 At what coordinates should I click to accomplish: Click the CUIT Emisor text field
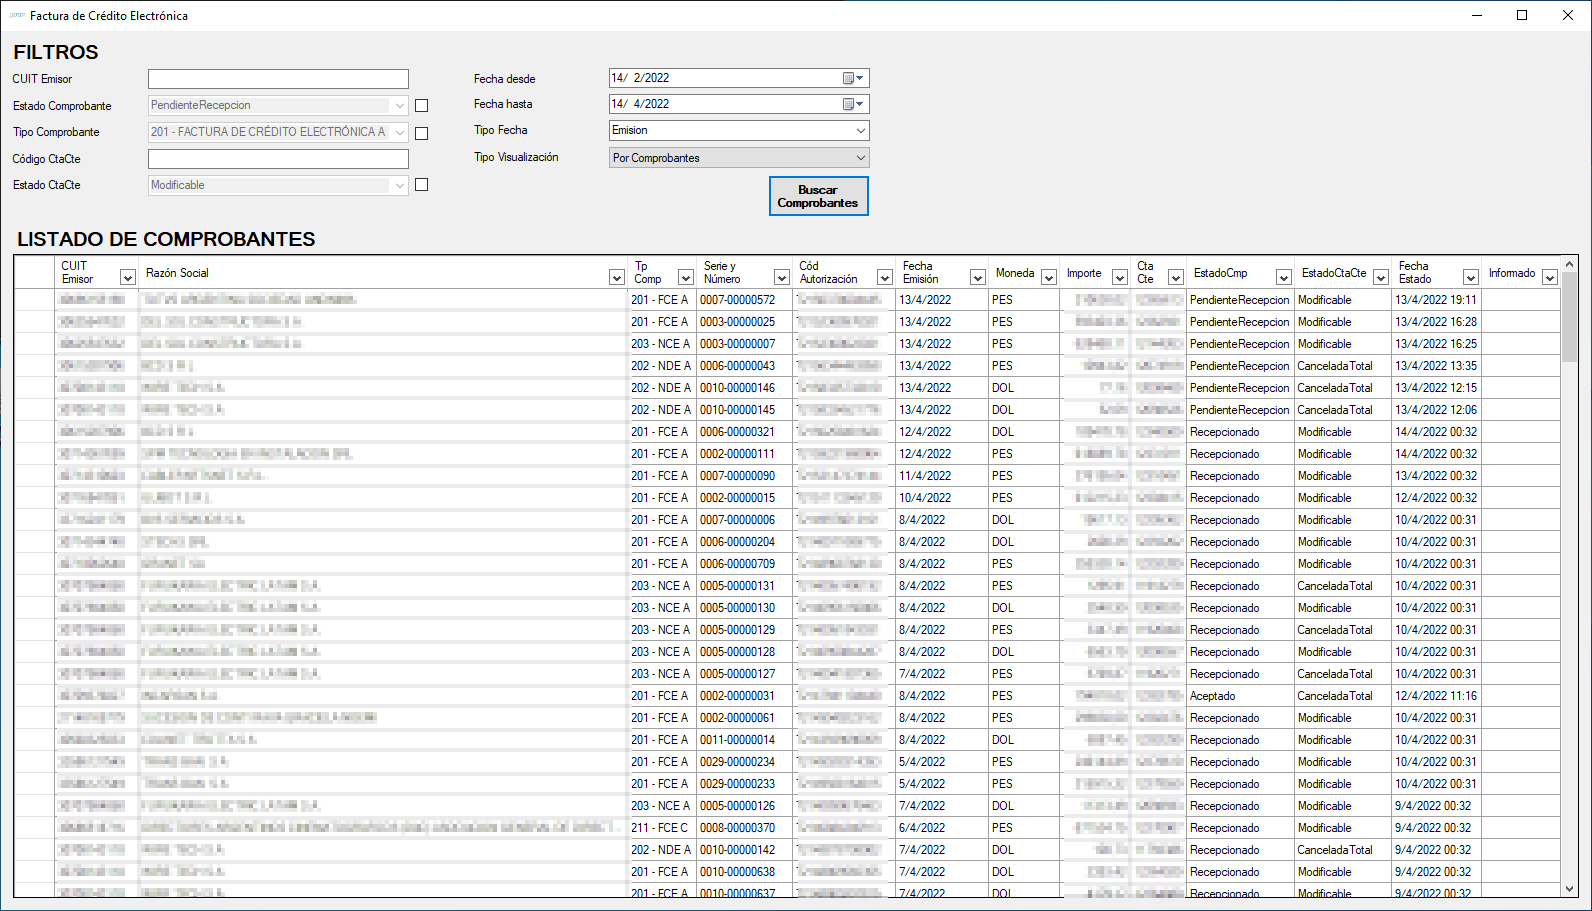click(x=278, y=79)
